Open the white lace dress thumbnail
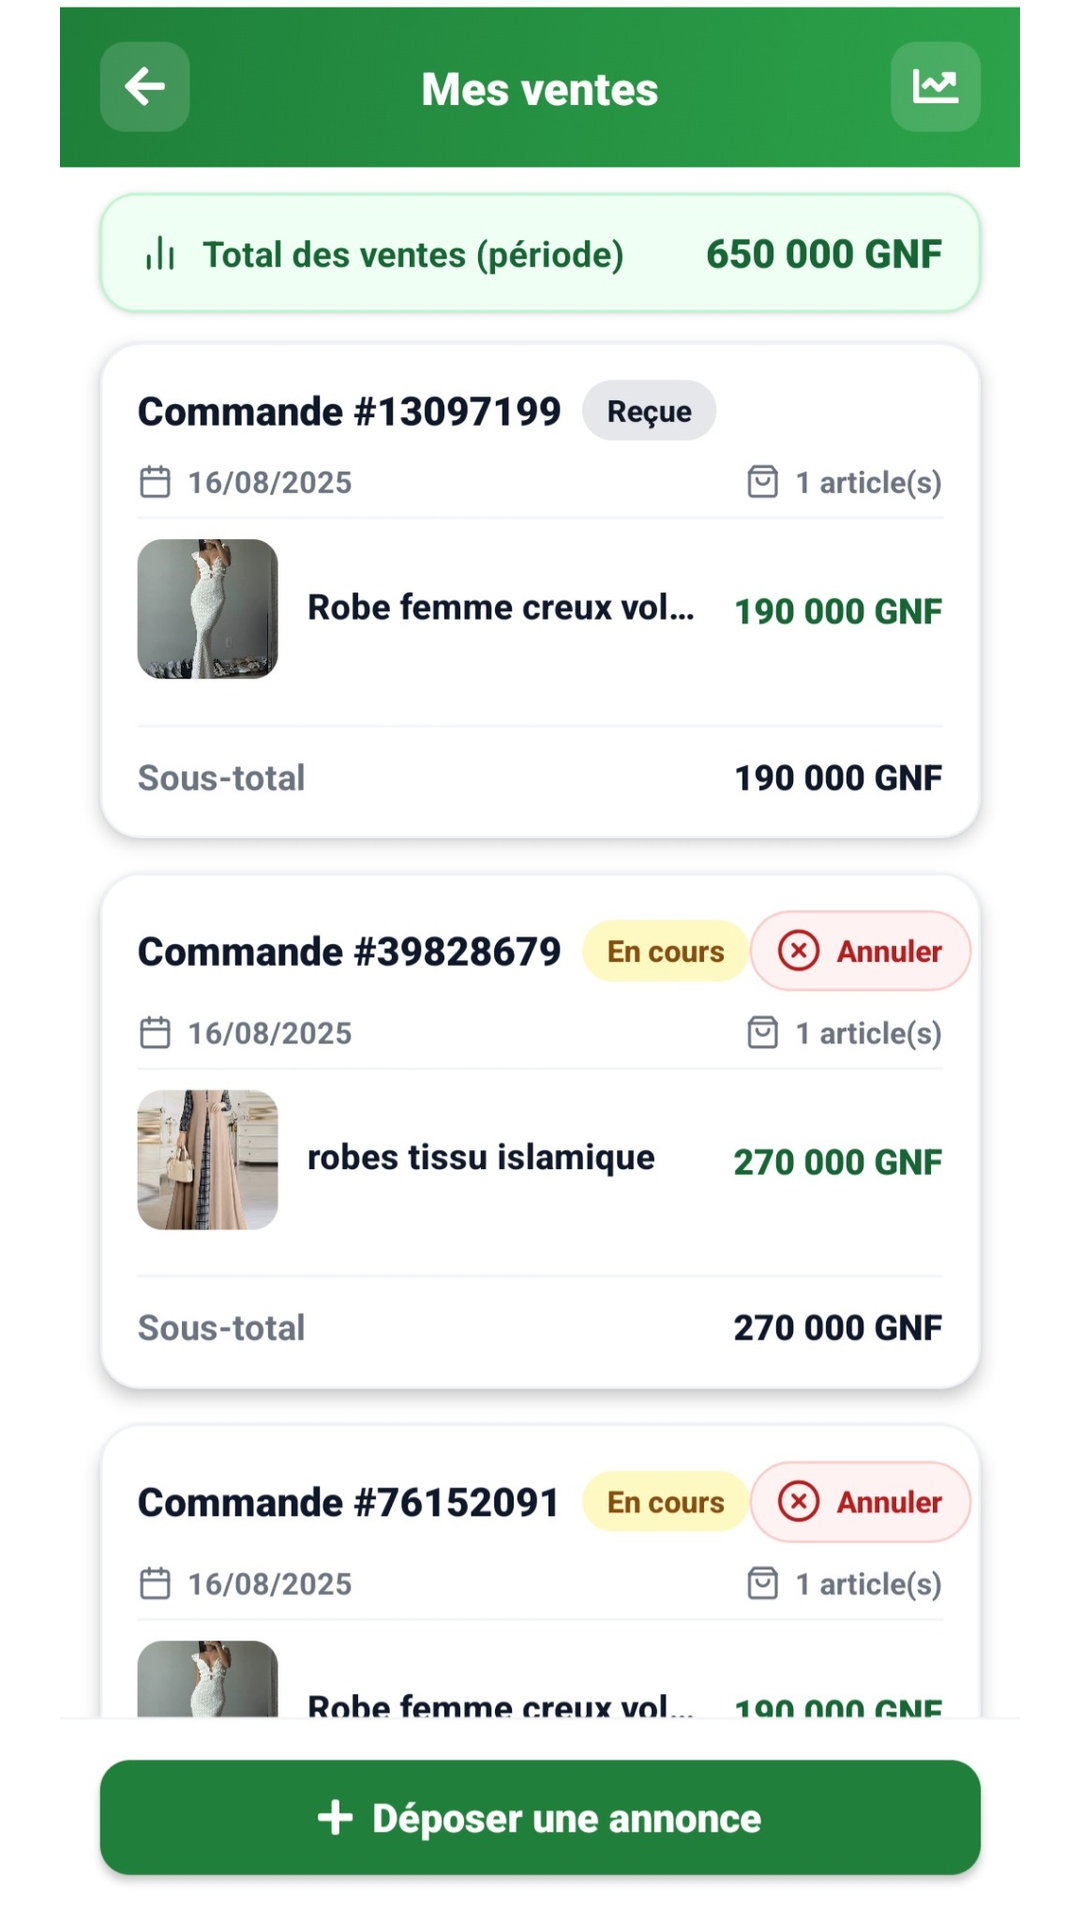The width and height of the screenshot is (1080, 1920). (x=208, y=609)
